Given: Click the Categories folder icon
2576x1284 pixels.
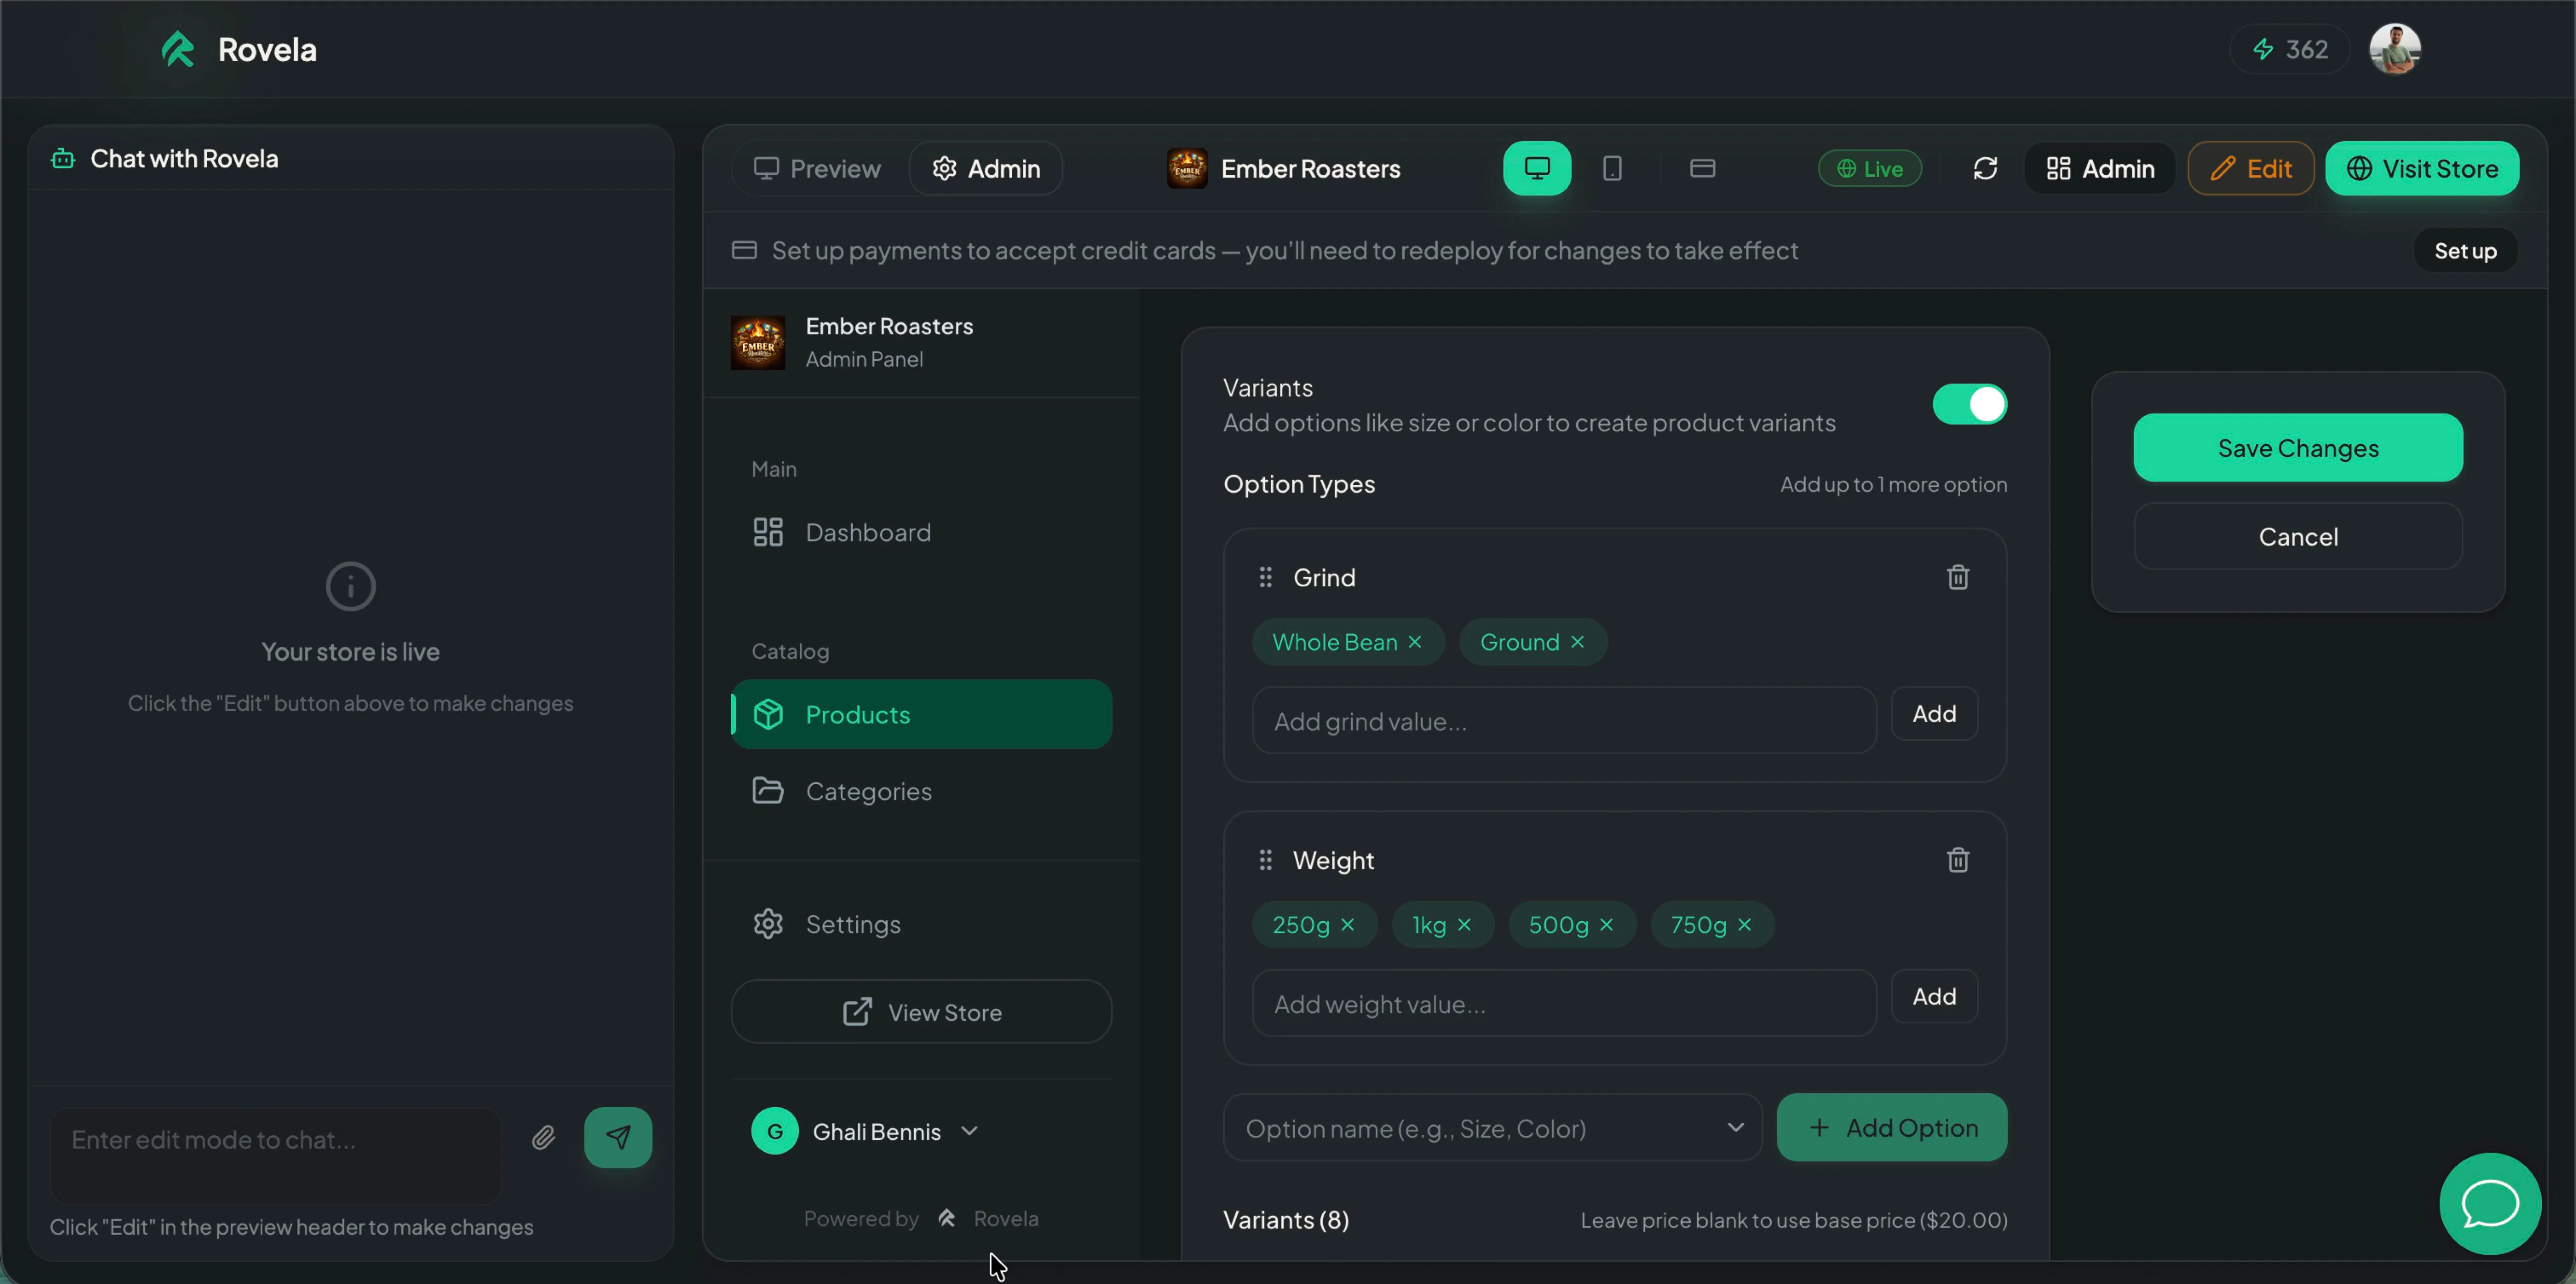Looking at the screenshot, I should pyautogui.click(x=768, y=790).
